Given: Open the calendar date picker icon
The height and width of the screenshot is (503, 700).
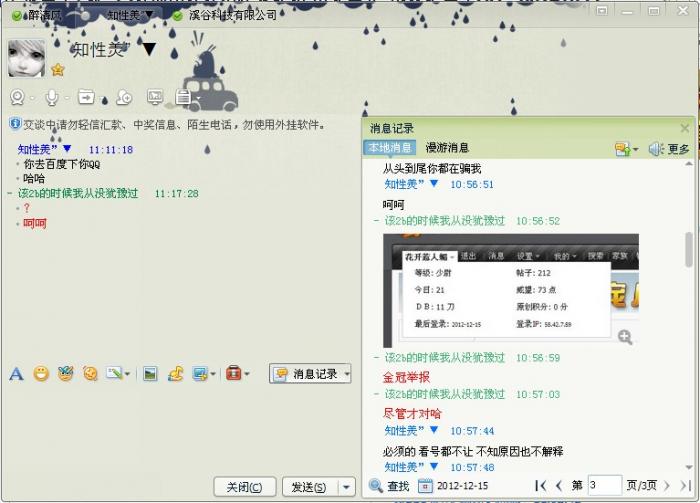Looking at the screenshot, I should [x=425, y=485].
